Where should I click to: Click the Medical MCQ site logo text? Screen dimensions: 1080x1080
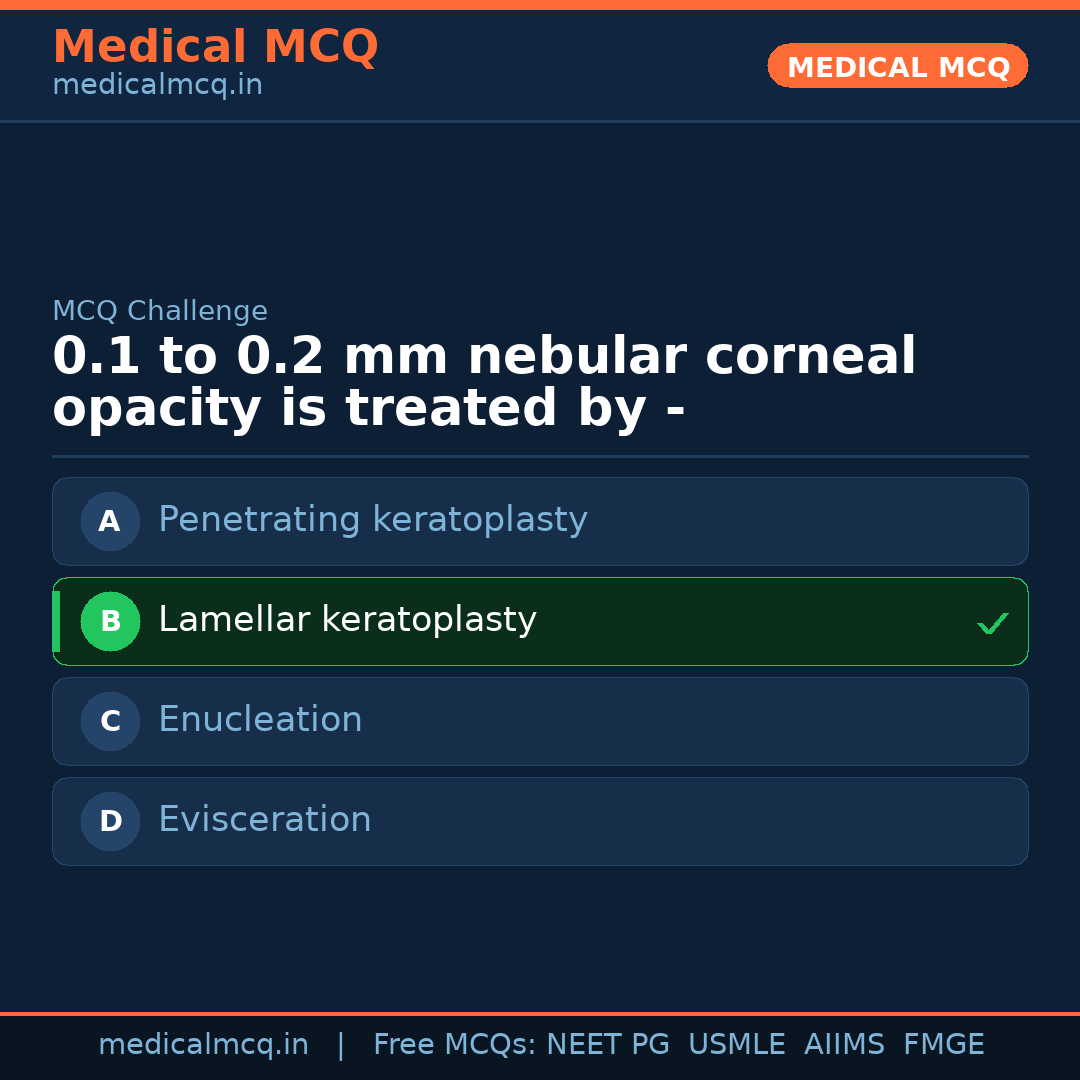tap(215, 46)
